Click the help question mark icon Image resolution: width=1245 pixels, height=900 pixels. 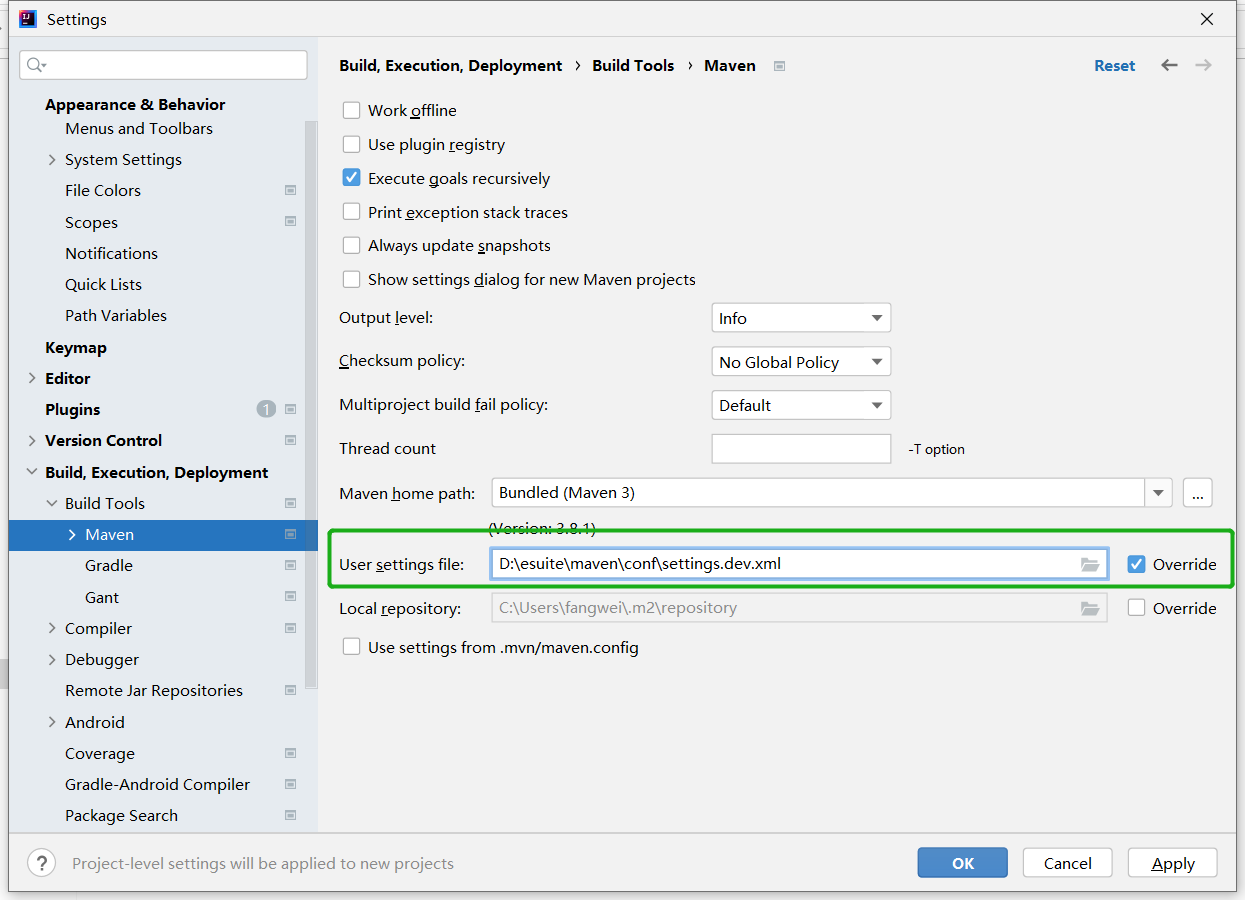tap(41, 863)
